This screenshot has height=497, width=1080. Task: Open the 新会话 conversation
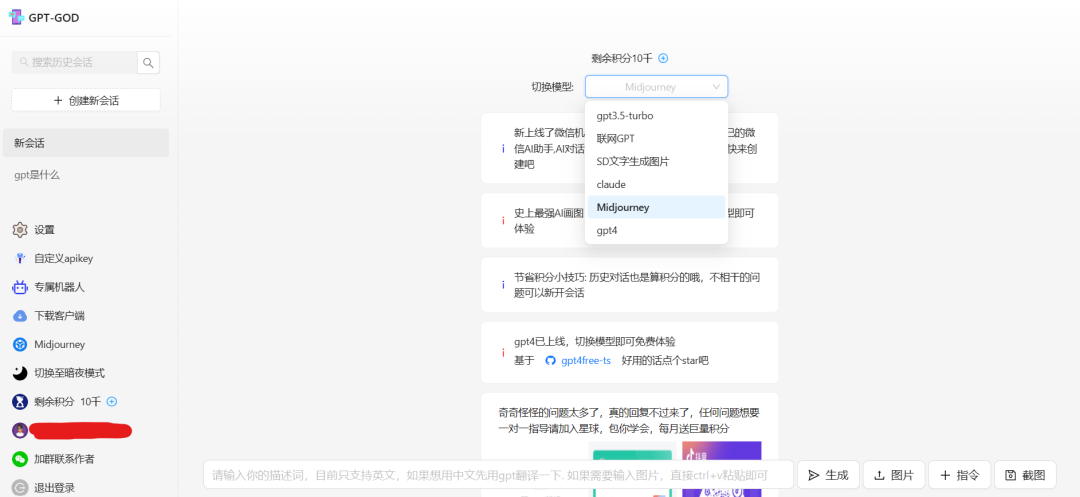click(x=86, y=143)
